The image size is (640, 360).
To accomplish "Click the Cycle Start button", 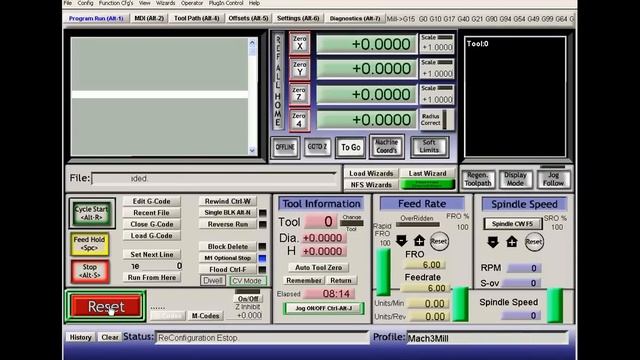I will [x=92, y=213].
